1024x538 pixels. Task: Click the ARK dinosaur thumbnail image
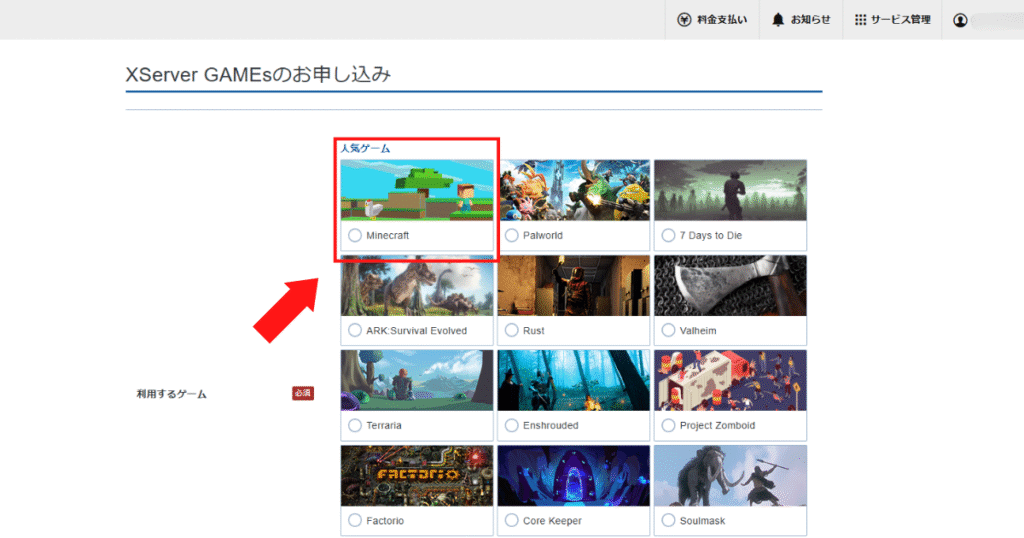(x=417, y=285)
